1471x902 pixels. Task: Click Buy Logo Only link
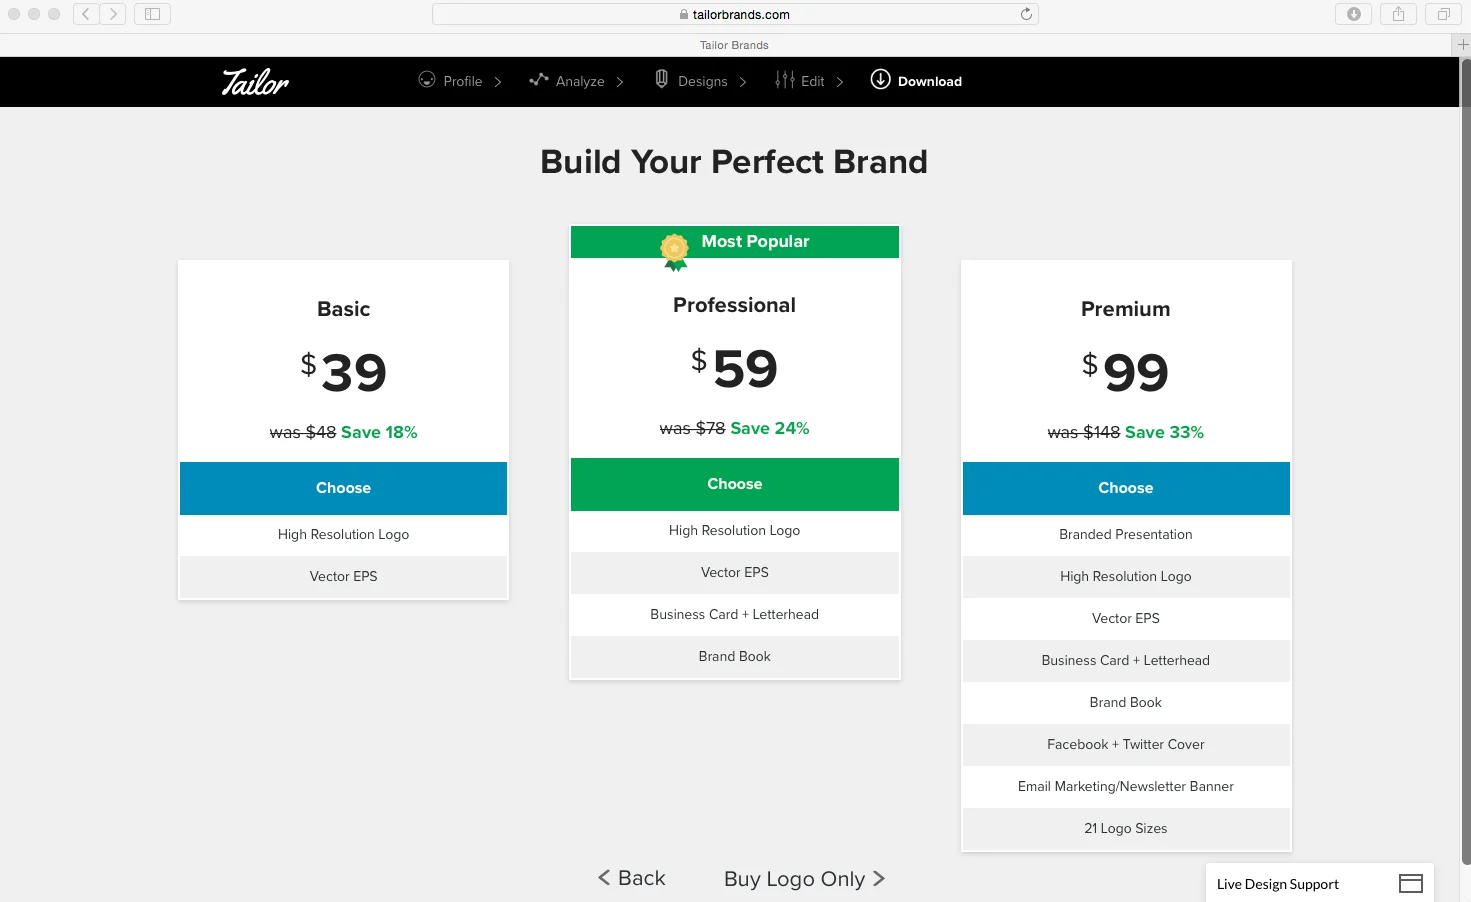(804, 879)
